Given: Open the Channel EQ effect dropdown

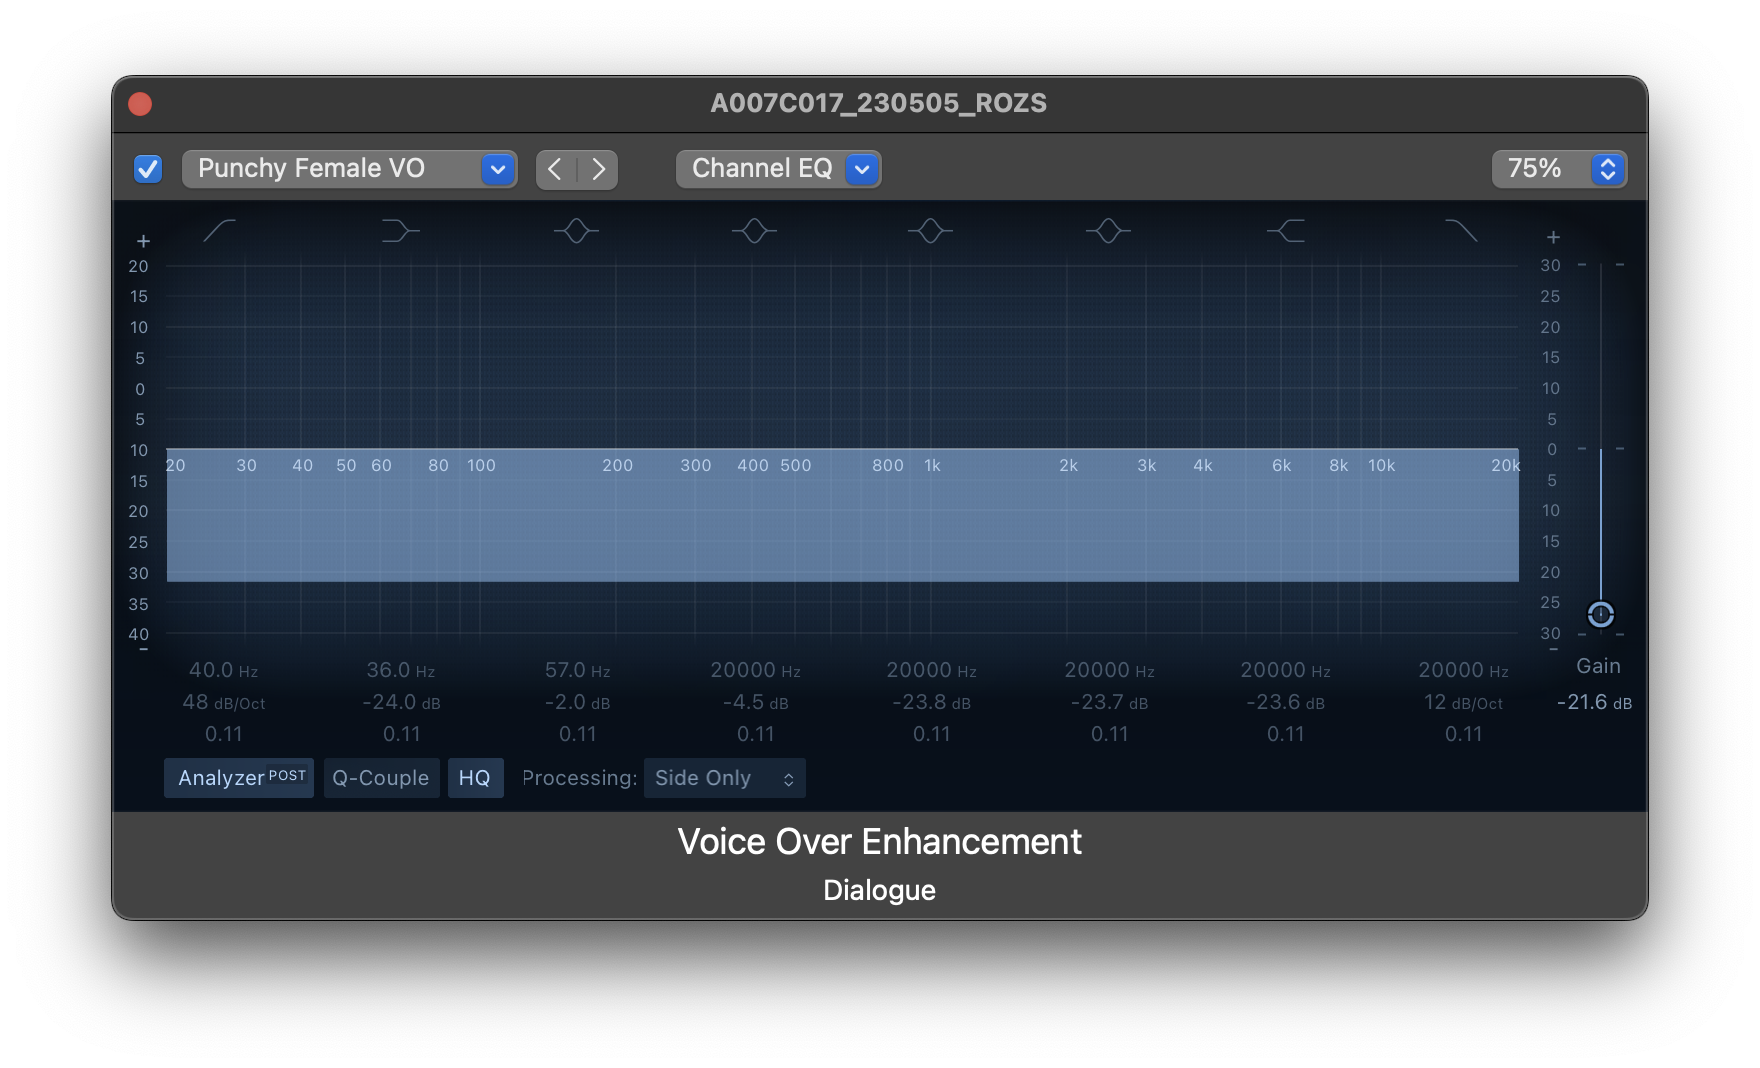Looking at the screenshot, I should coord(778,169).
